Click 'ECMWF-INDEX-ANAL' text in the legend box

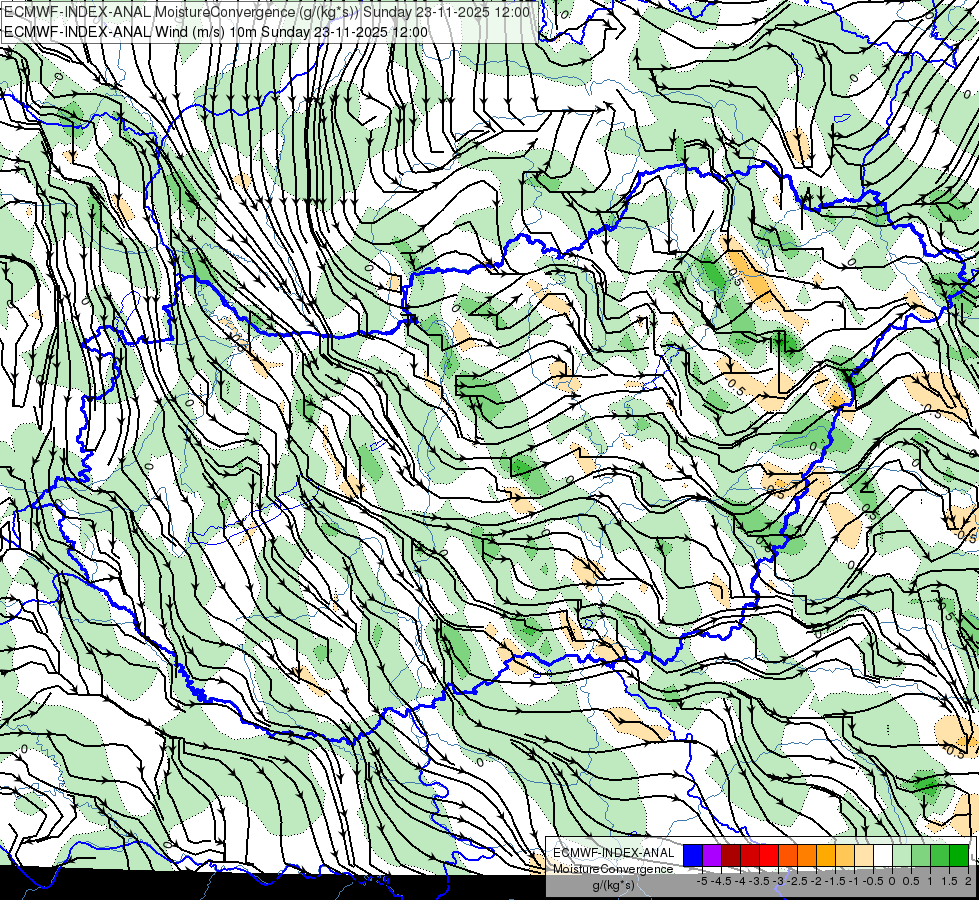tap(614, 853)
